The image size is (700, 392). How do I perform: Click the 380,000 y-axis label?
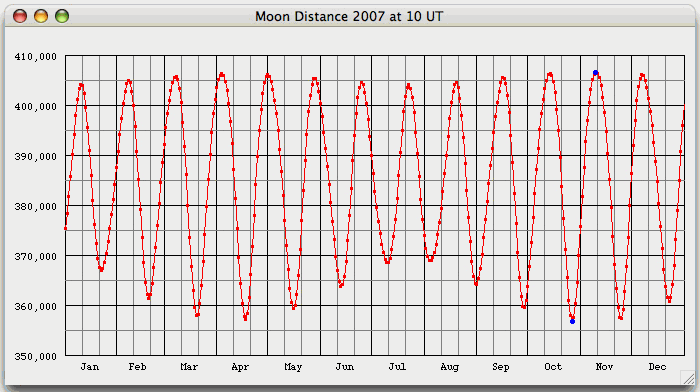point(36,207)
